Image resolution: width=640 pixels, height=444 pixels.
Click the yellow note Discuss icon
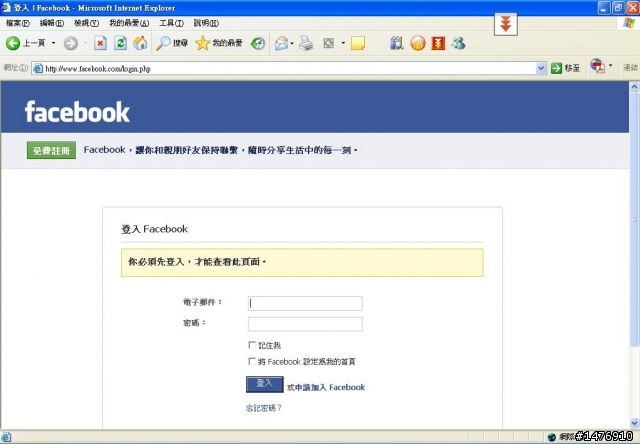tap(358, 43)
